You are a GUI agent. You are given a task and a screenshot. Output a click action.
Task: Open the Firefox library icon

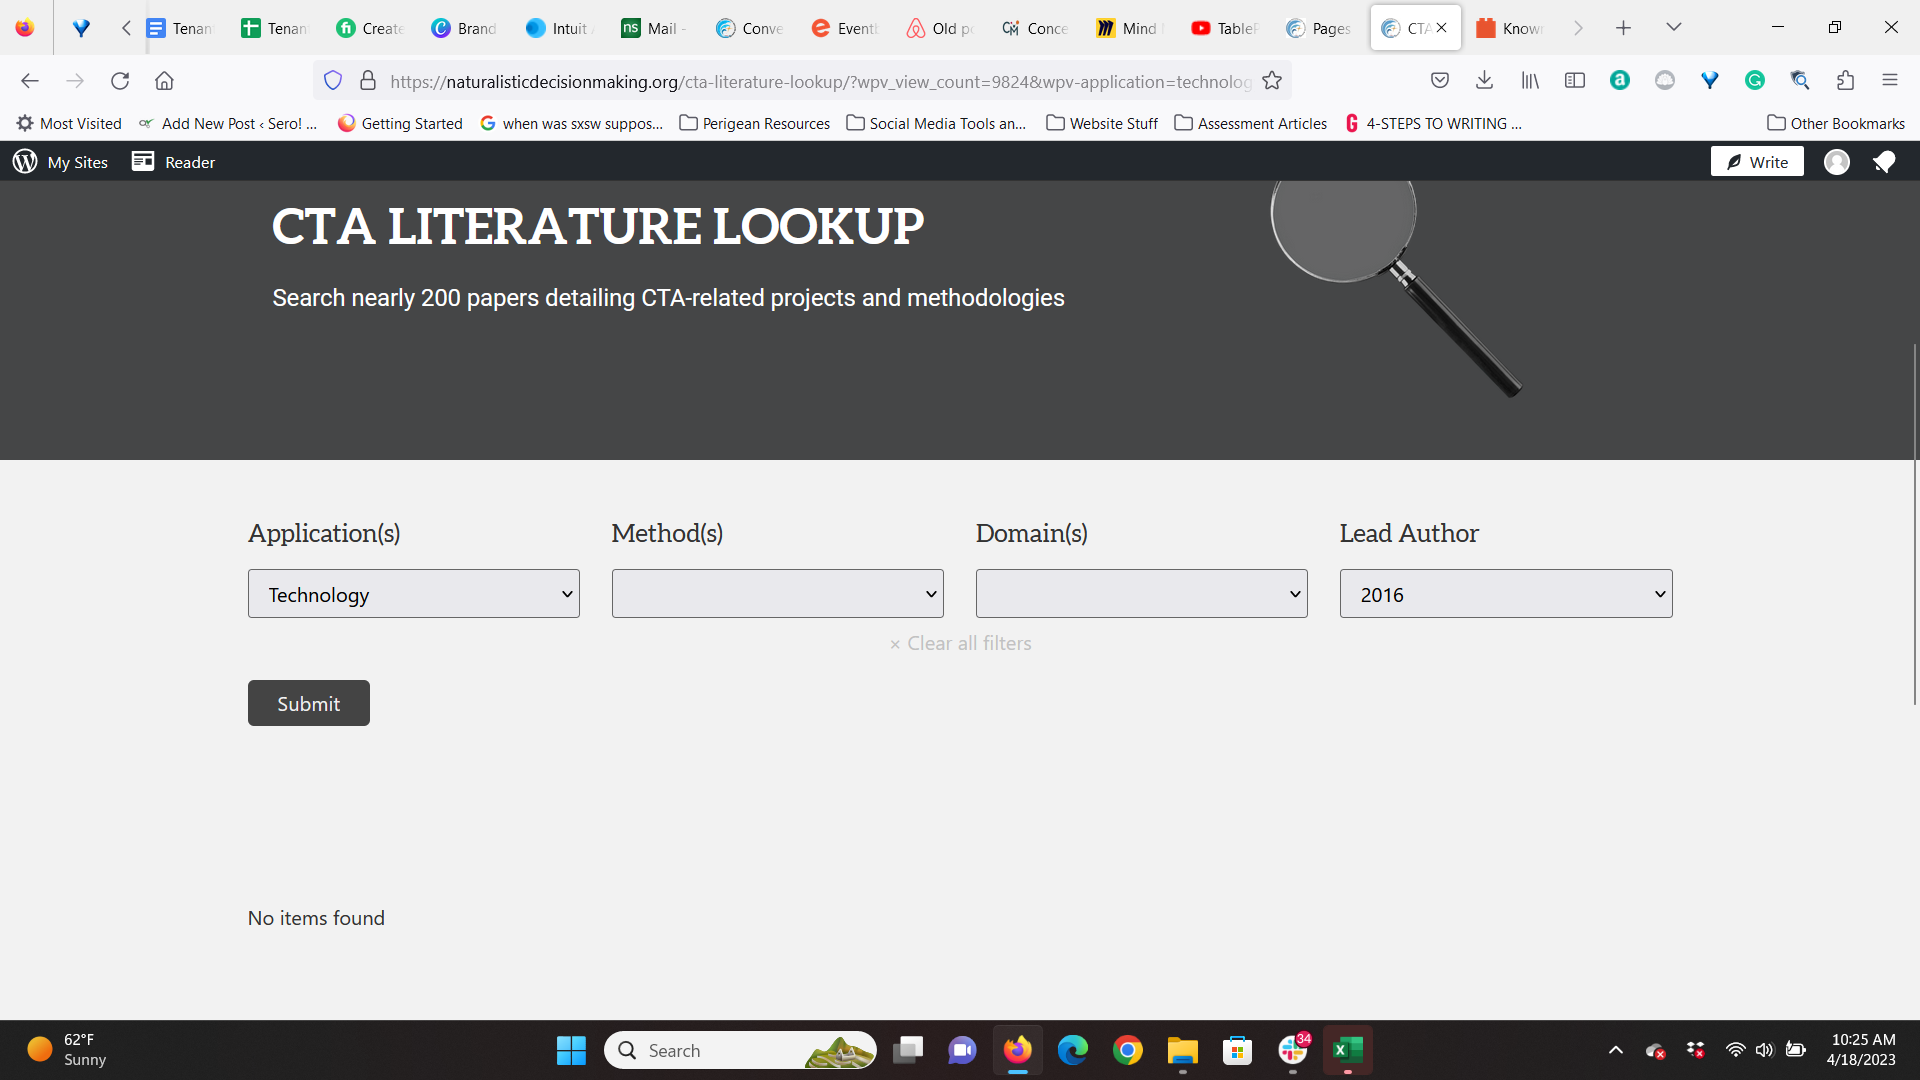point(1530,81)
